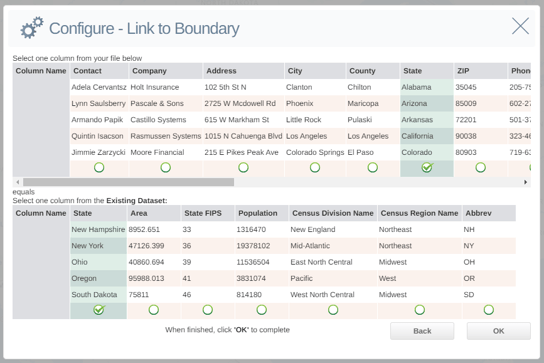Select the Address column radio button
Image resolution: width=544 pixels, height=363 pixels.
pyautogui.click(x=243, y=168)
